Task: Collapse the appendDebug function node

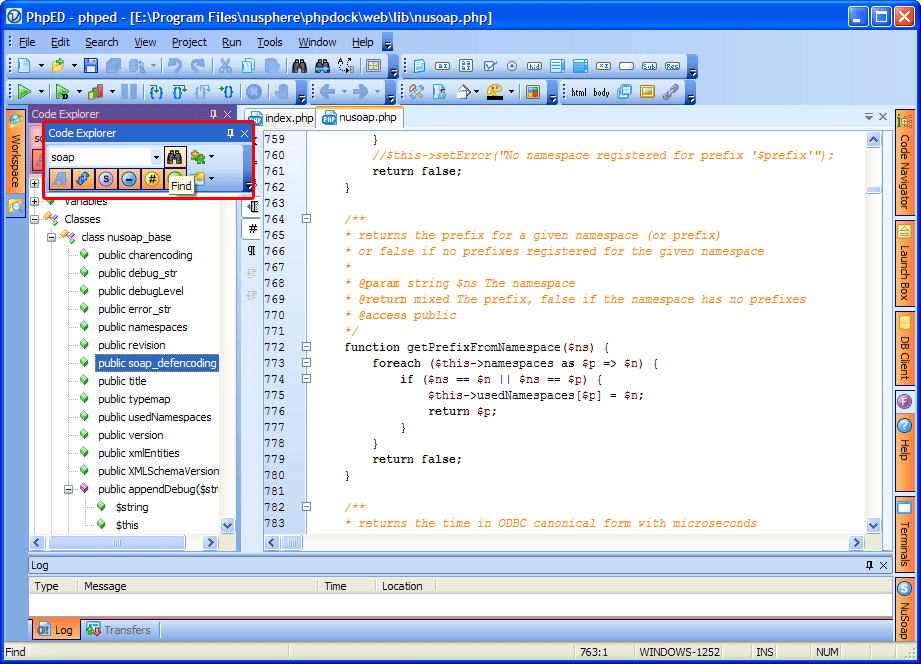Action: tap(69, 489)
